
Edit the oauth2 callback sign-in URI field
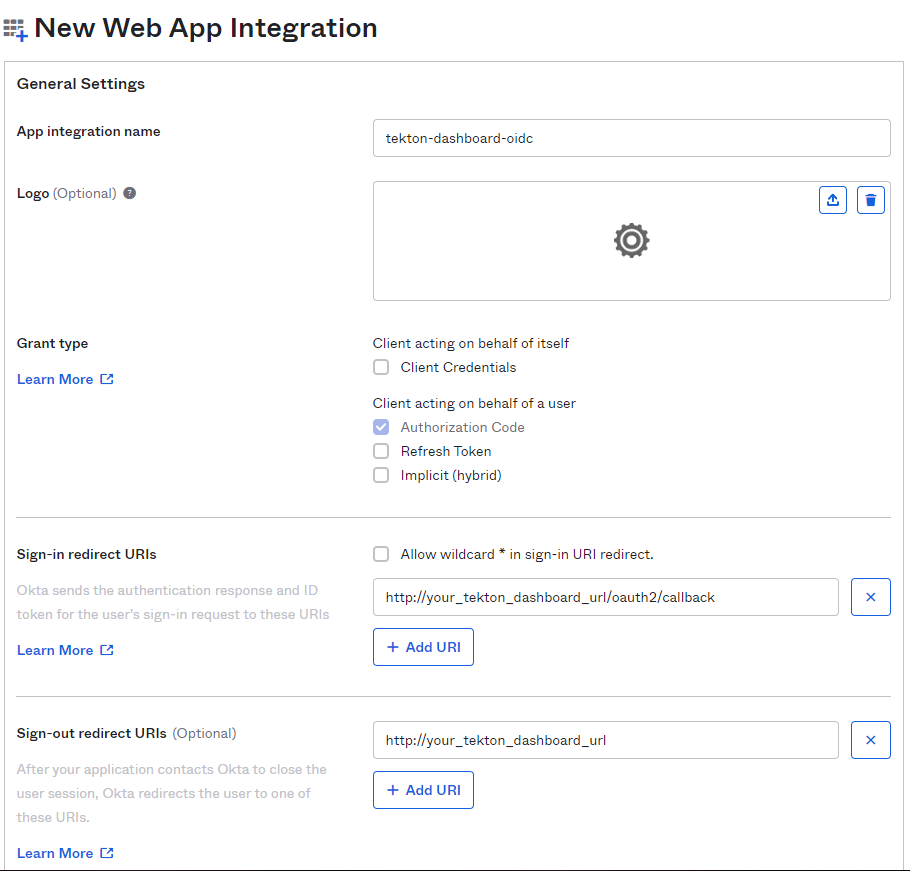point(605,597)
